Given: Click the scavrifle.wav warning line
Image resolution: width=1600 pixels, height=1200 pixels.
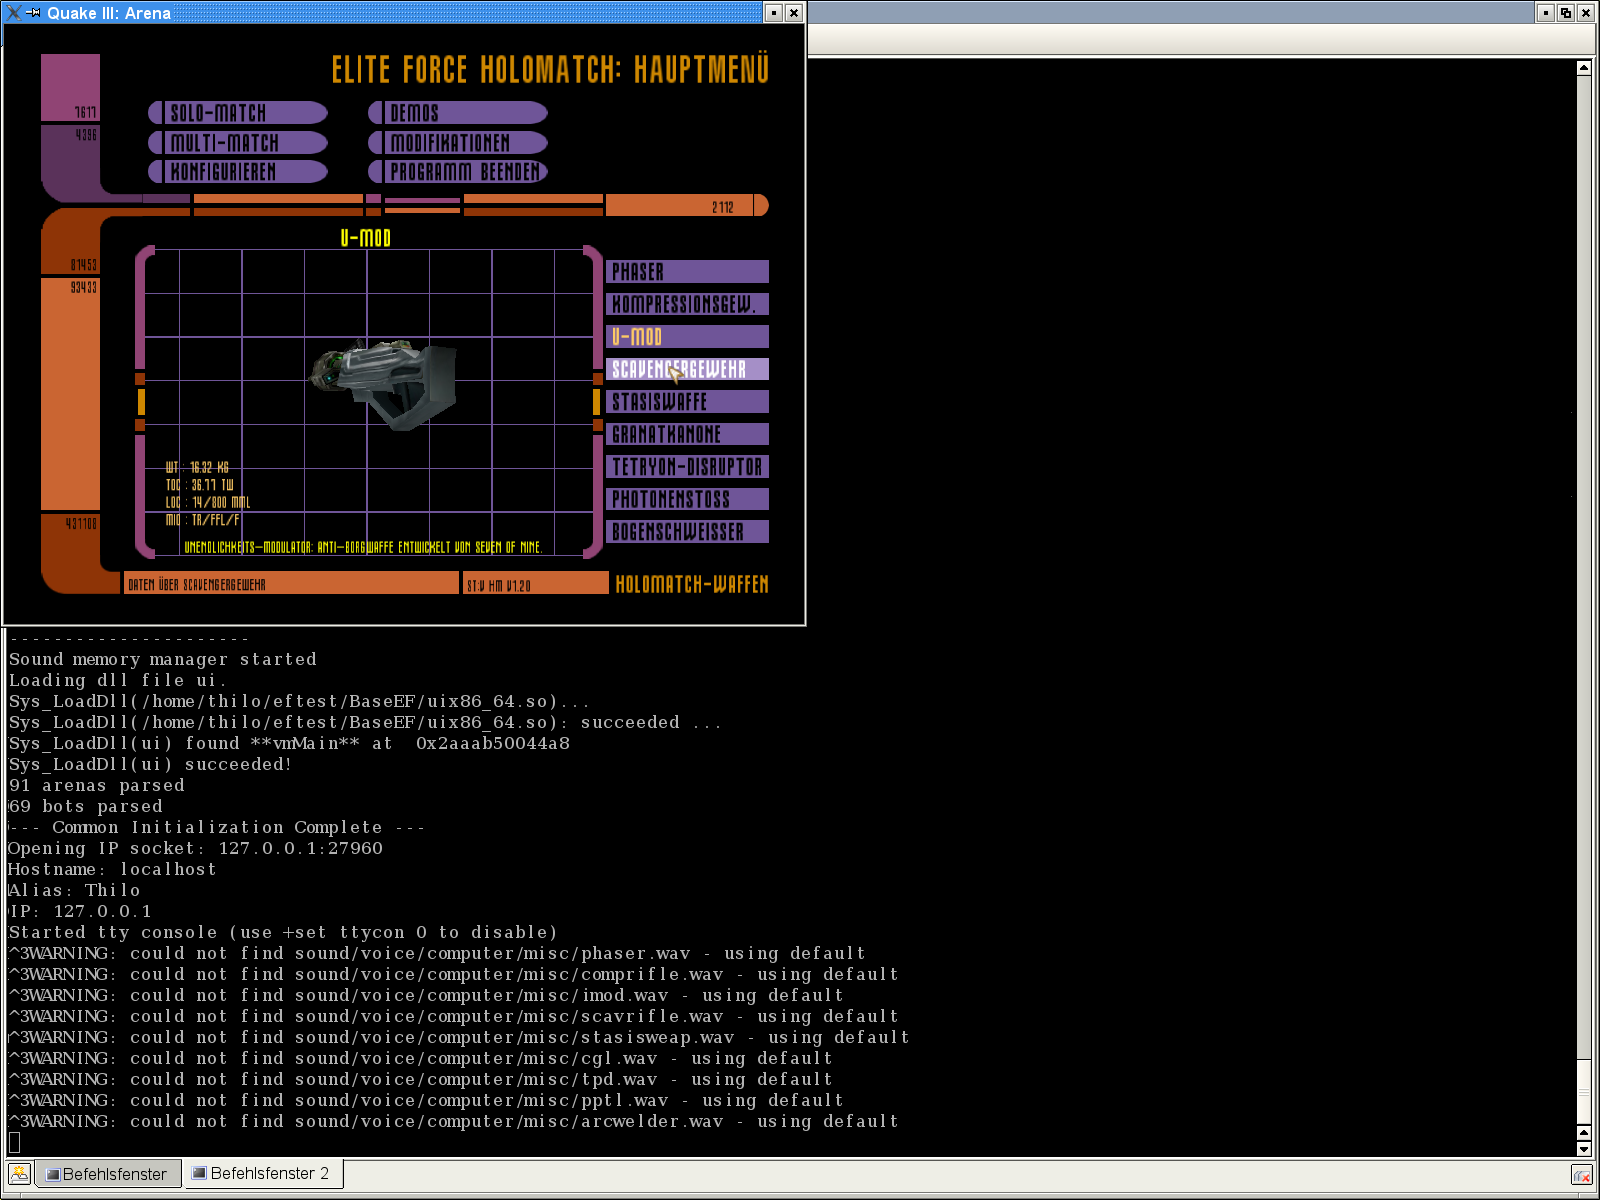Looking at the screenshot, I should click(x=453, y=1016).
